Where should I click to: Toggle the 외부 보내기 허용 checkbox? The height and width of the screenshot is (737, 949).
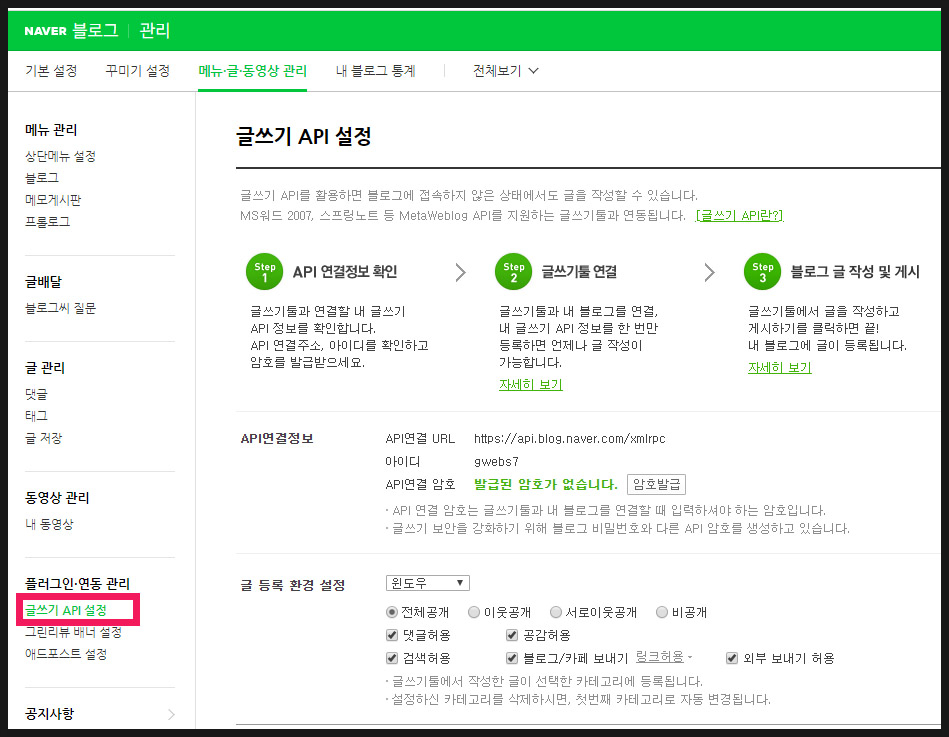tap(732, 658)
